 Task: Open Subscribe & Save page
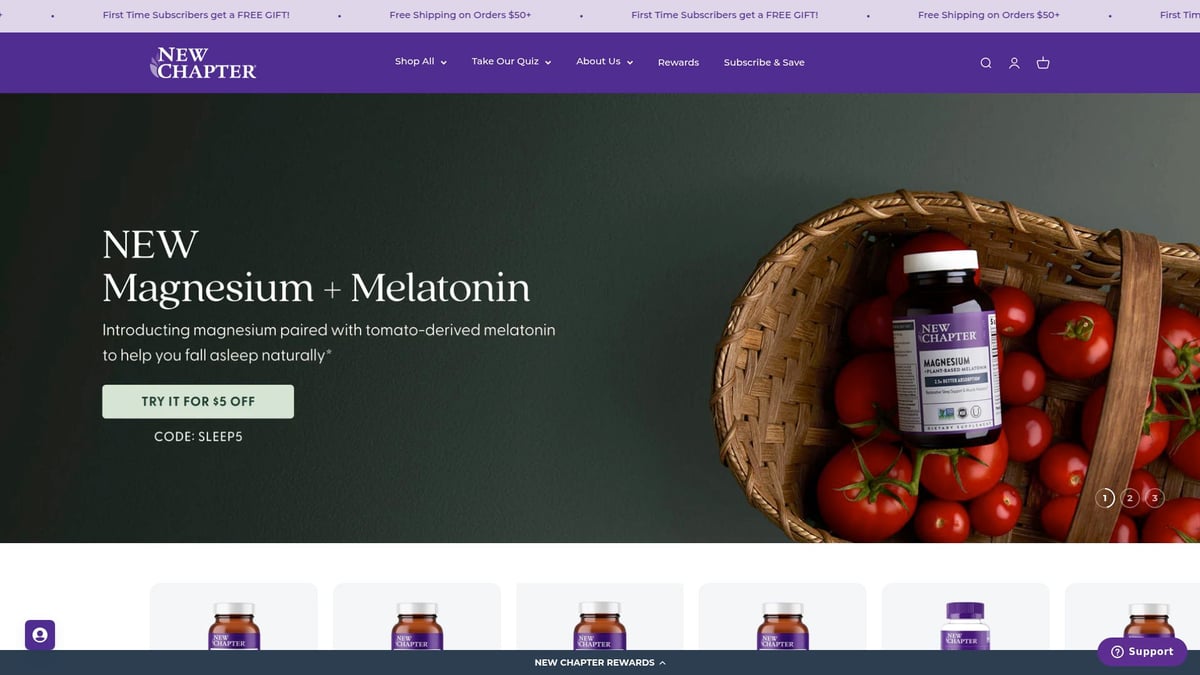pyautogui.click(x=764, y=62)
